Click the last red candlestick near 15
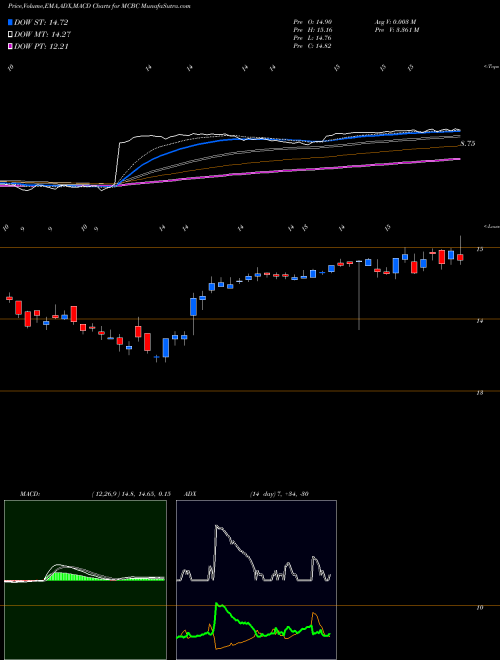The width and height of the screenshot is (500, 660). pos(460,257)
